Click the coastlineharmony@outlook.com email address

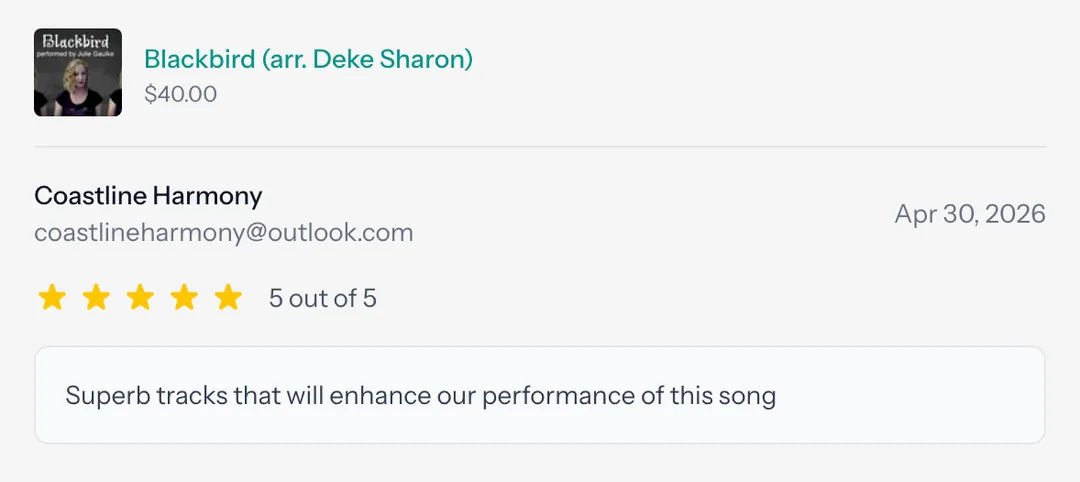[x=224, y=233]
